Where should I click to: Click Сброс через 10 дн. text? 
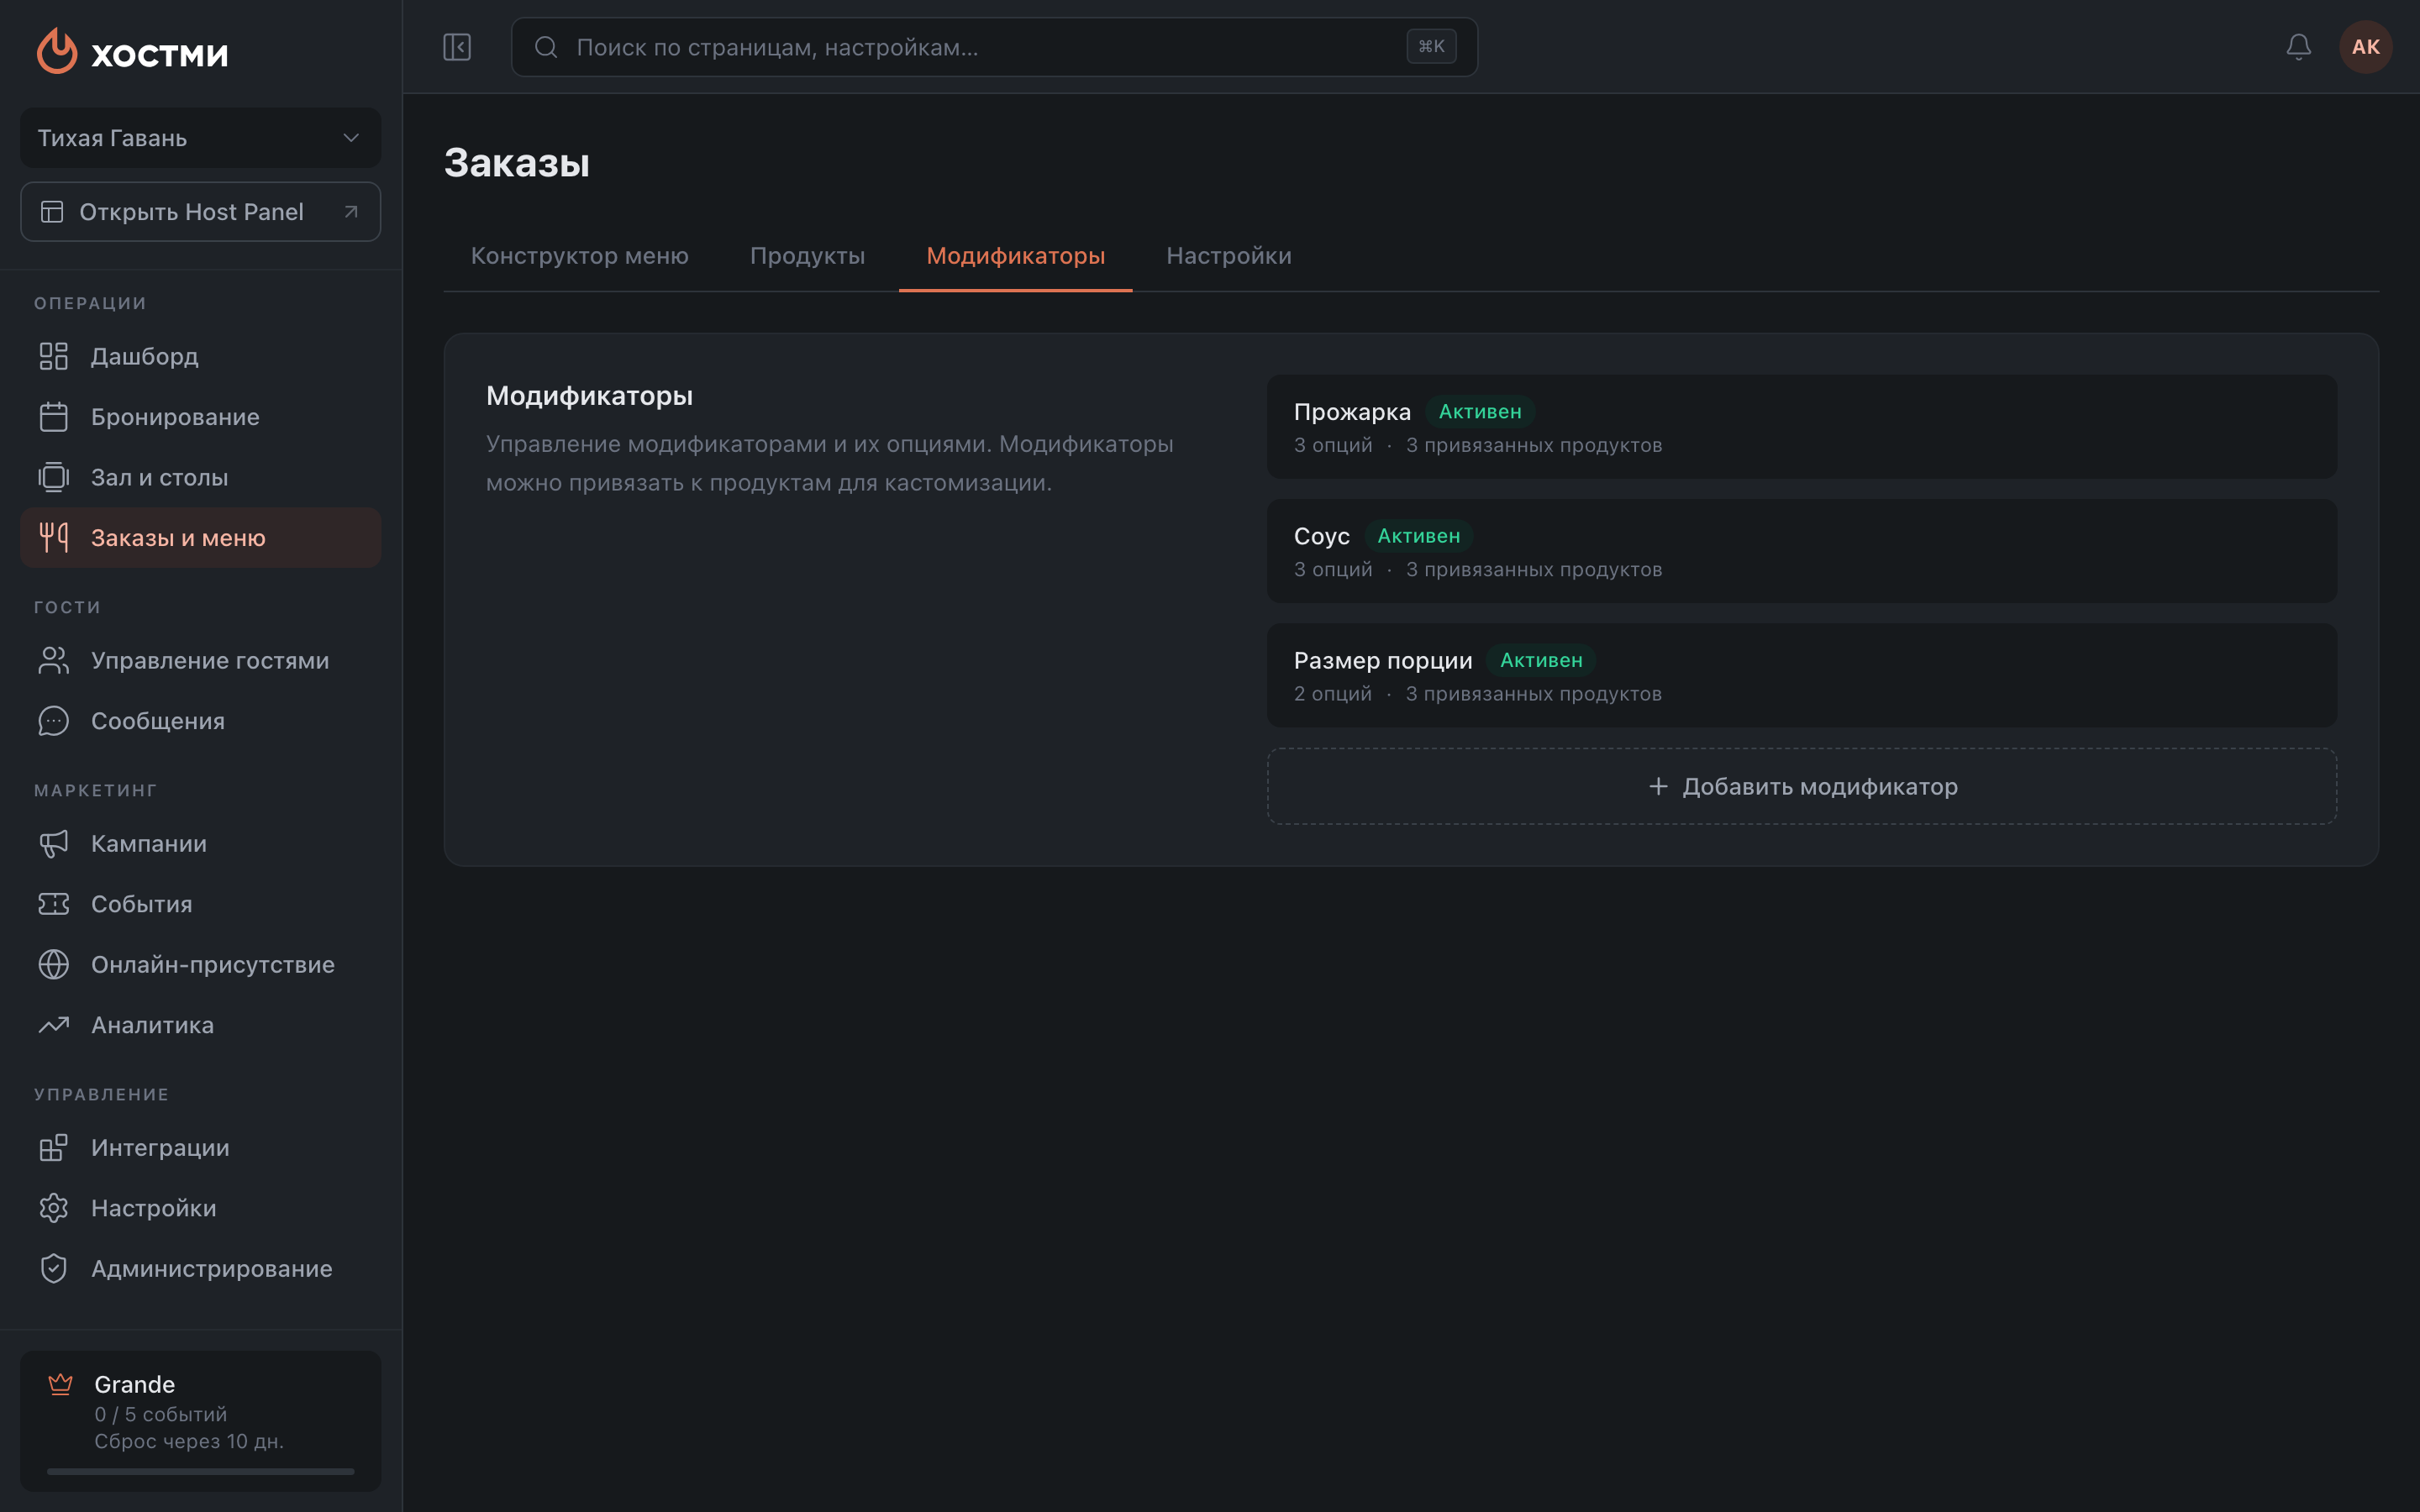pyautogui.click(x=189, y=1441)
